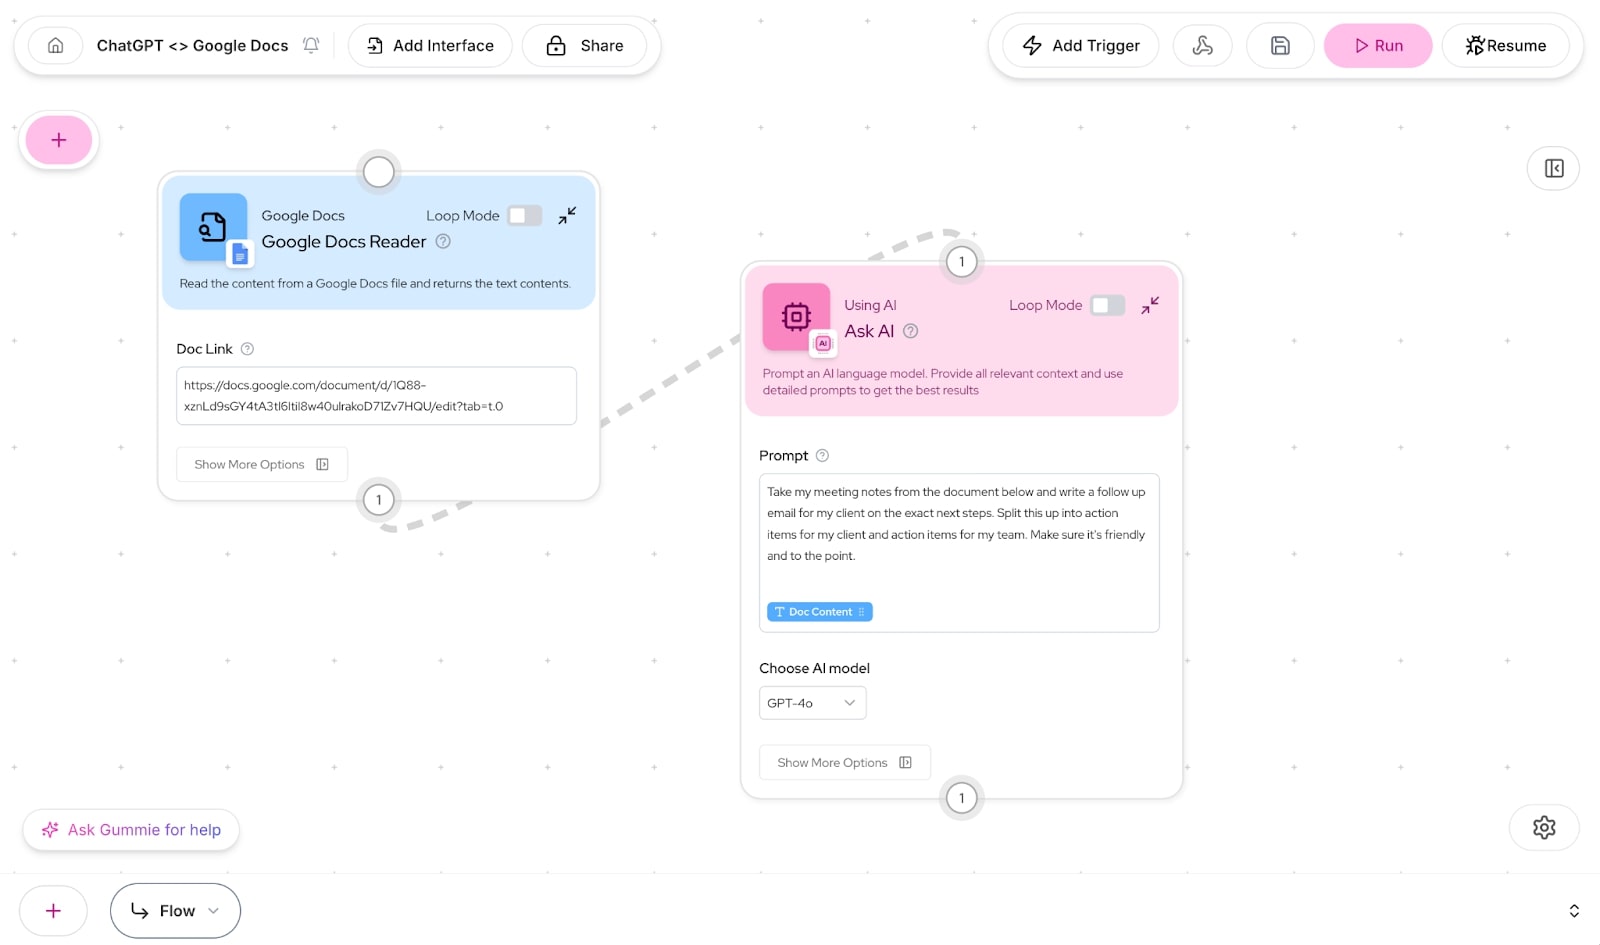
Task: Click the Add Interface button
Action: (430, 45)
